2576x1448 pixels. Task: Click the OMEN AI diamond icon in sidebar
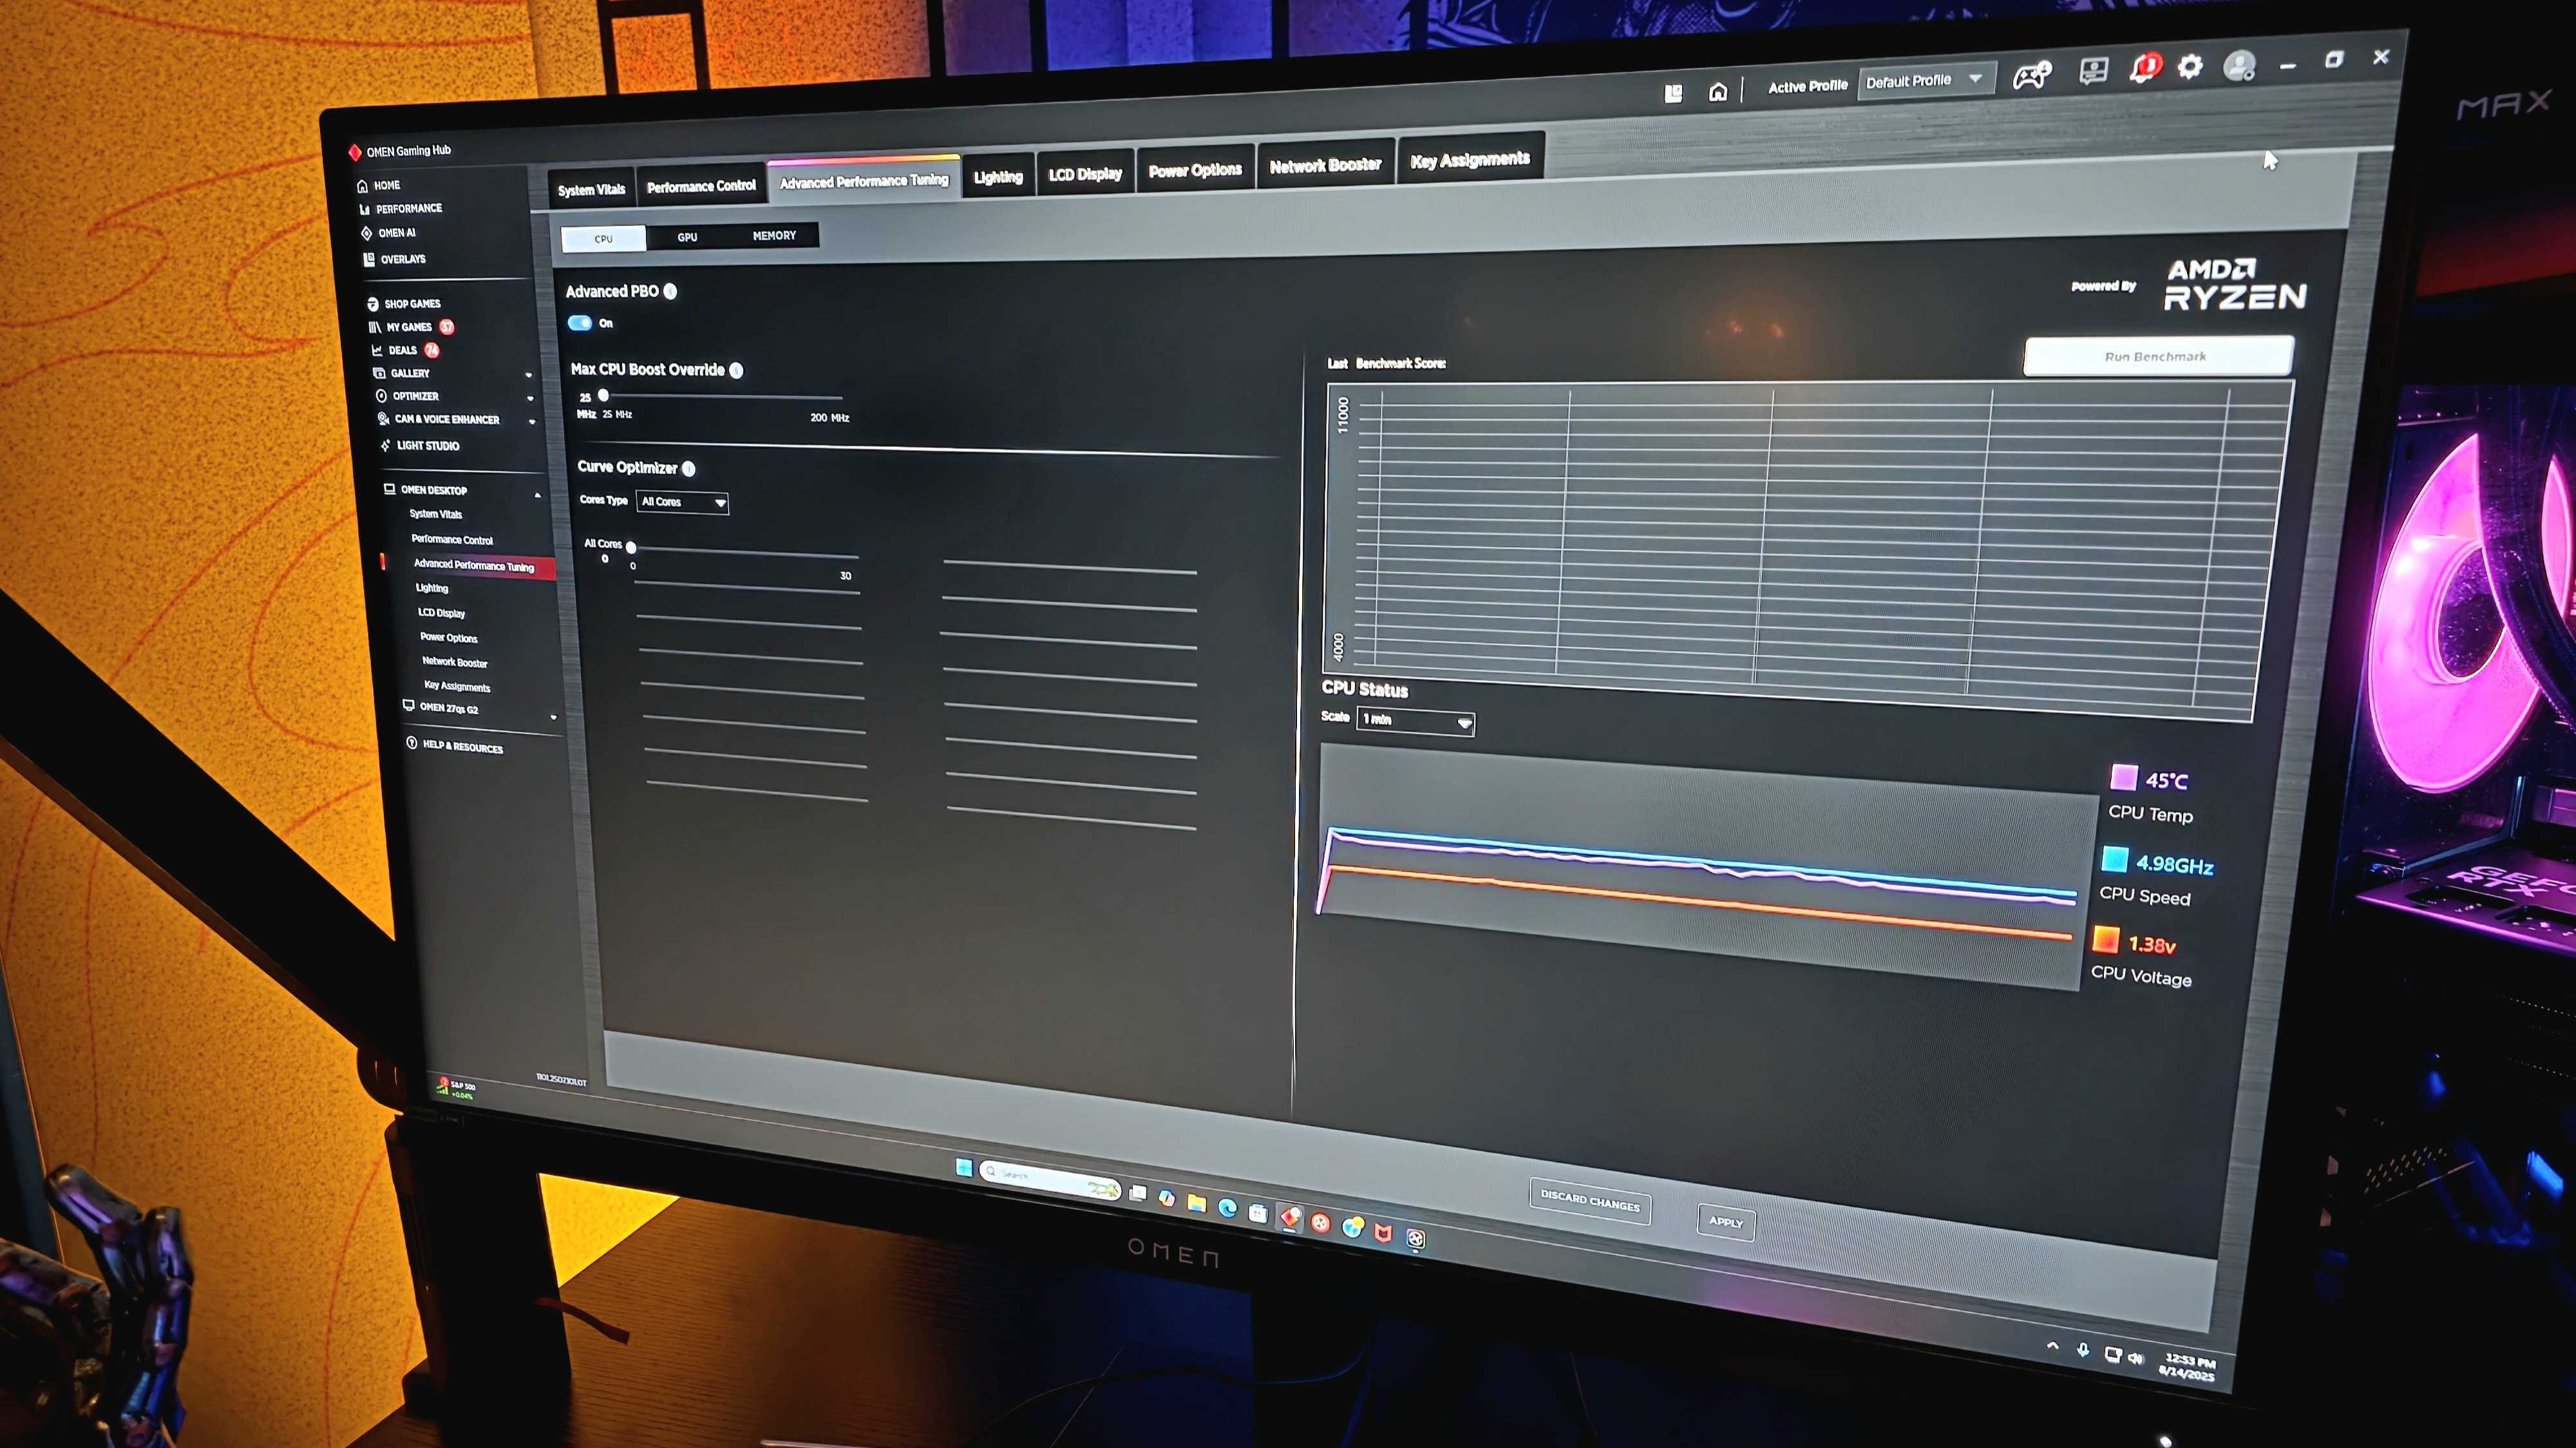click(366, 233)
